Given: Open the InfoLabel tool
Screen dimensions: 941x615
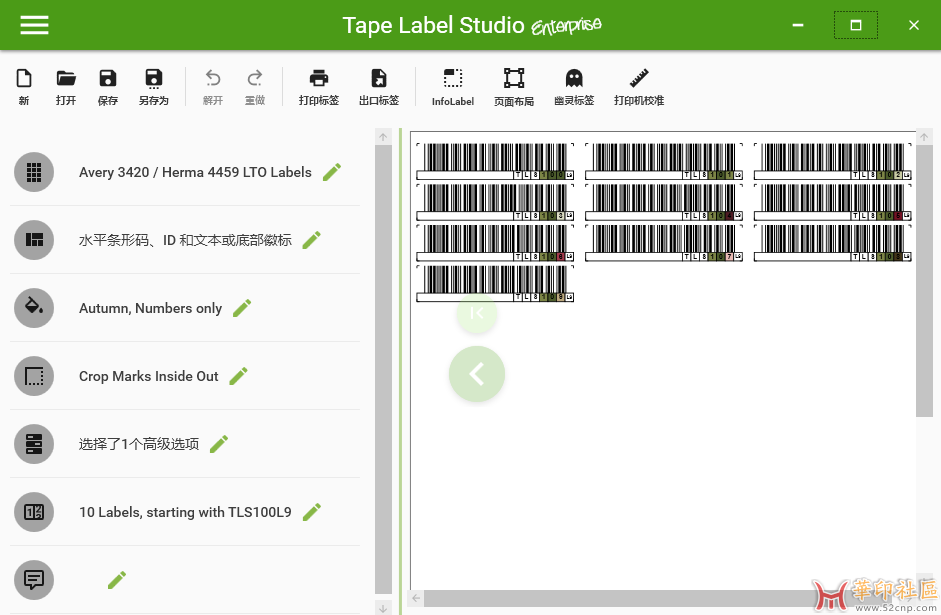Looking at the screenshot, I should click(453, 87).
